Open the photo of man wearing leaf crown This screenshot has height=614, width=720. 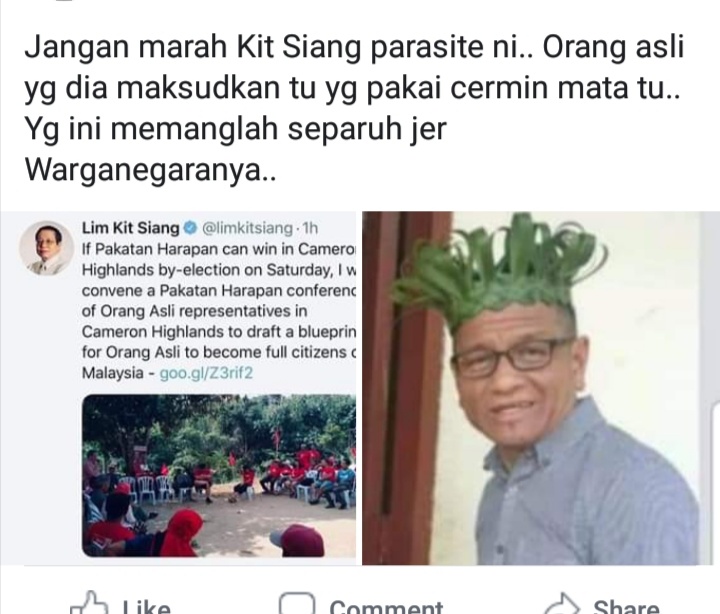point(531,388)
